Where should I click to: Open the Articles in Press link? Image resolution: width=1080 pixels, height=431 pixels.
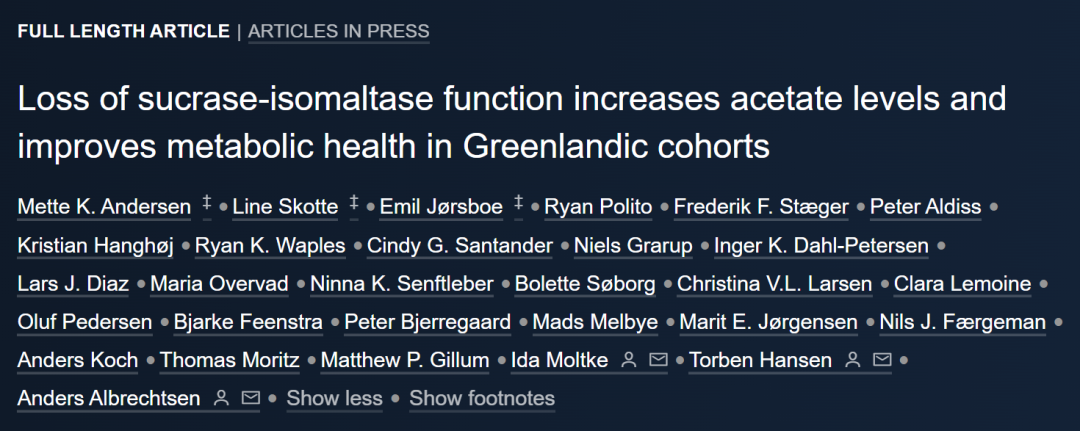click(x=339, y=31)
